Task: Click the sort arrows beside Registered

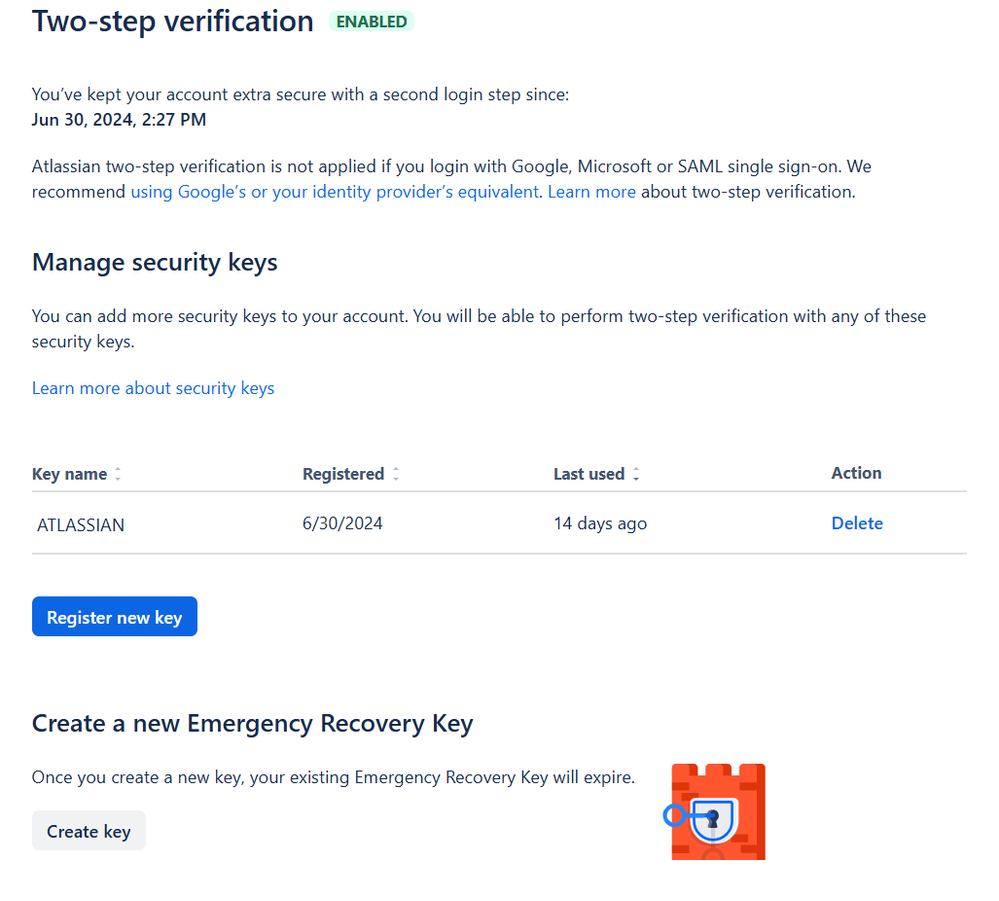Action: (x=396, y=475)
